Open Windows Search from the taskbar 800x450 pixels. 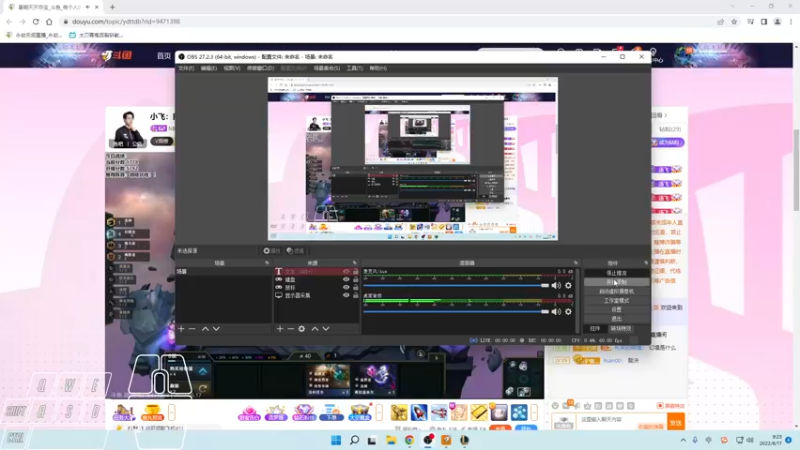tap(354, 440)
